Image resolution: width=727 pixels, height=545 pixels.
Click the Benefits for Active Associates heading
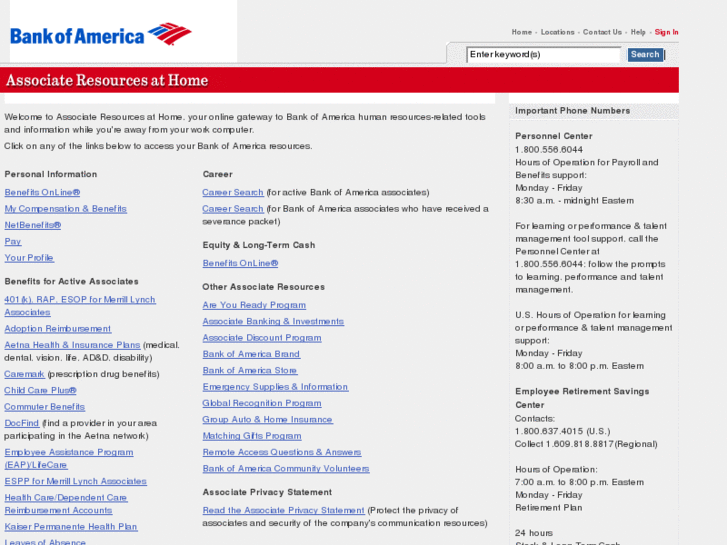click(x=71, y=281)
